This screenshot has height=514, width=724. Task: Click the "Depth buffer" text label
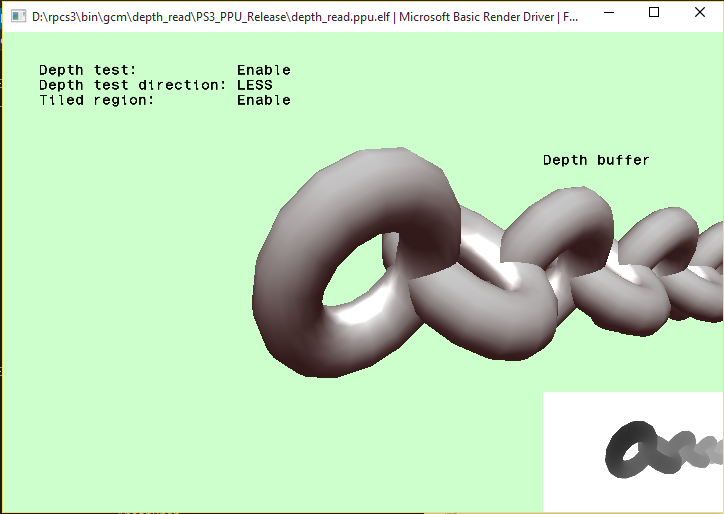tap(596, 160)
